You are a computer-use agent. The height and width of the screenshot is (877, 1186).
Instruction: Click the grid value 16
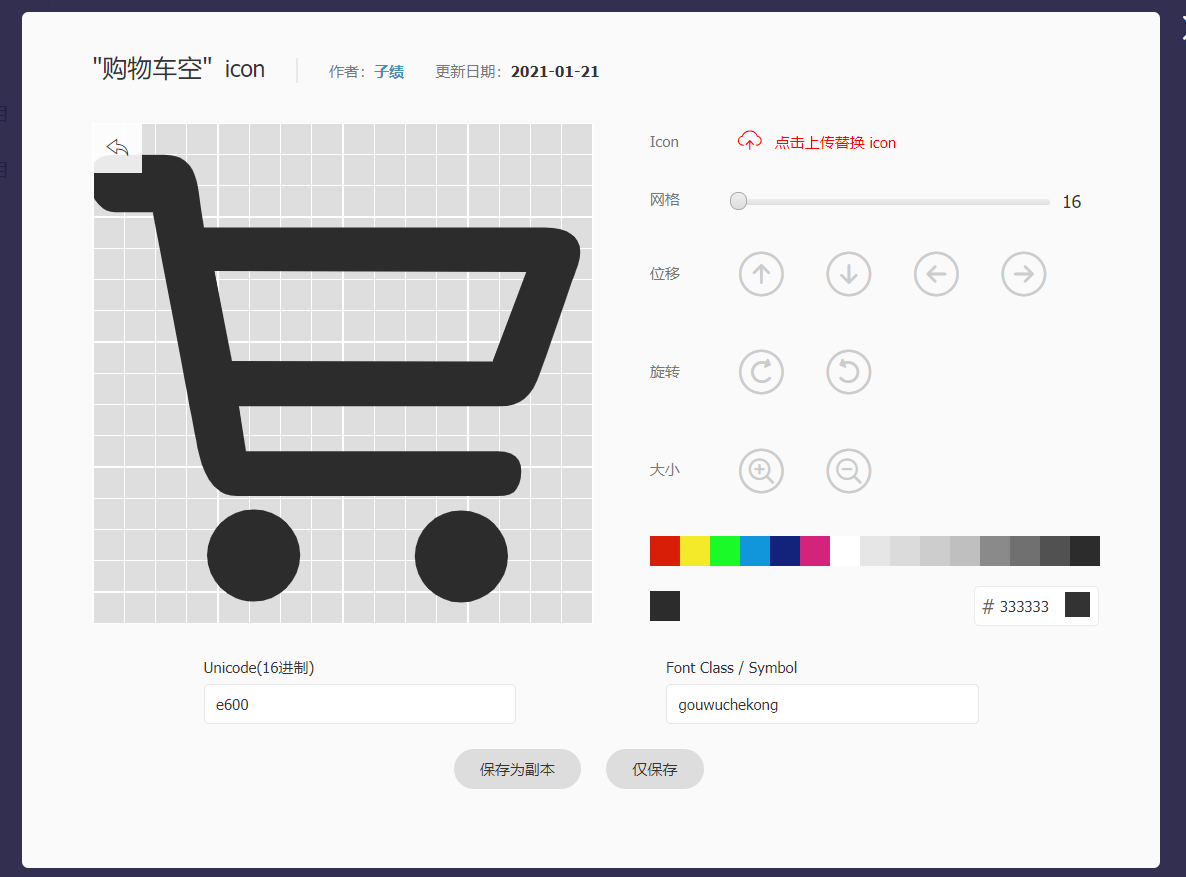[x=1072, y=202]
